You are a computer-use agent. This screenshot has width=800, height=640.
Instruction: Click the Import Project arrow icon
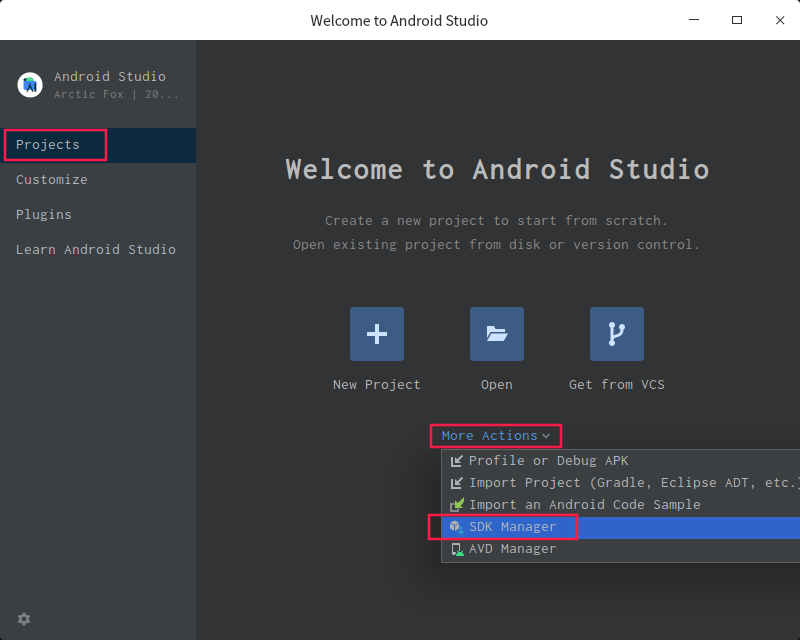pyautogui.click(x=457, y=483)
